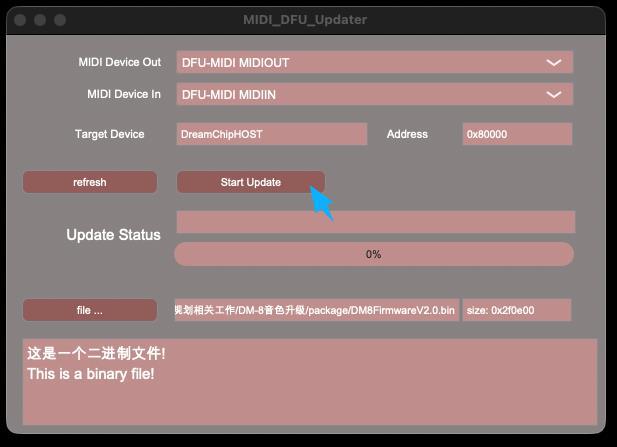Open the MIDI Device Out dropdown
This screenshot has width=617, height=447.
click(374, 63)
